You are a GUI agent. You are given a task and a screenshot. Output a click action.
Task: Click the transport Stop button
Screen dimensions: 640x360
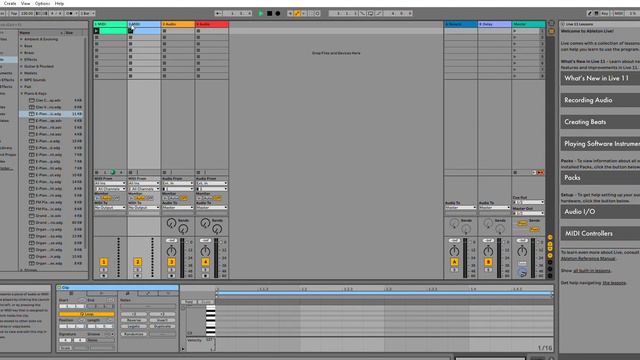[x=269, y=13]
